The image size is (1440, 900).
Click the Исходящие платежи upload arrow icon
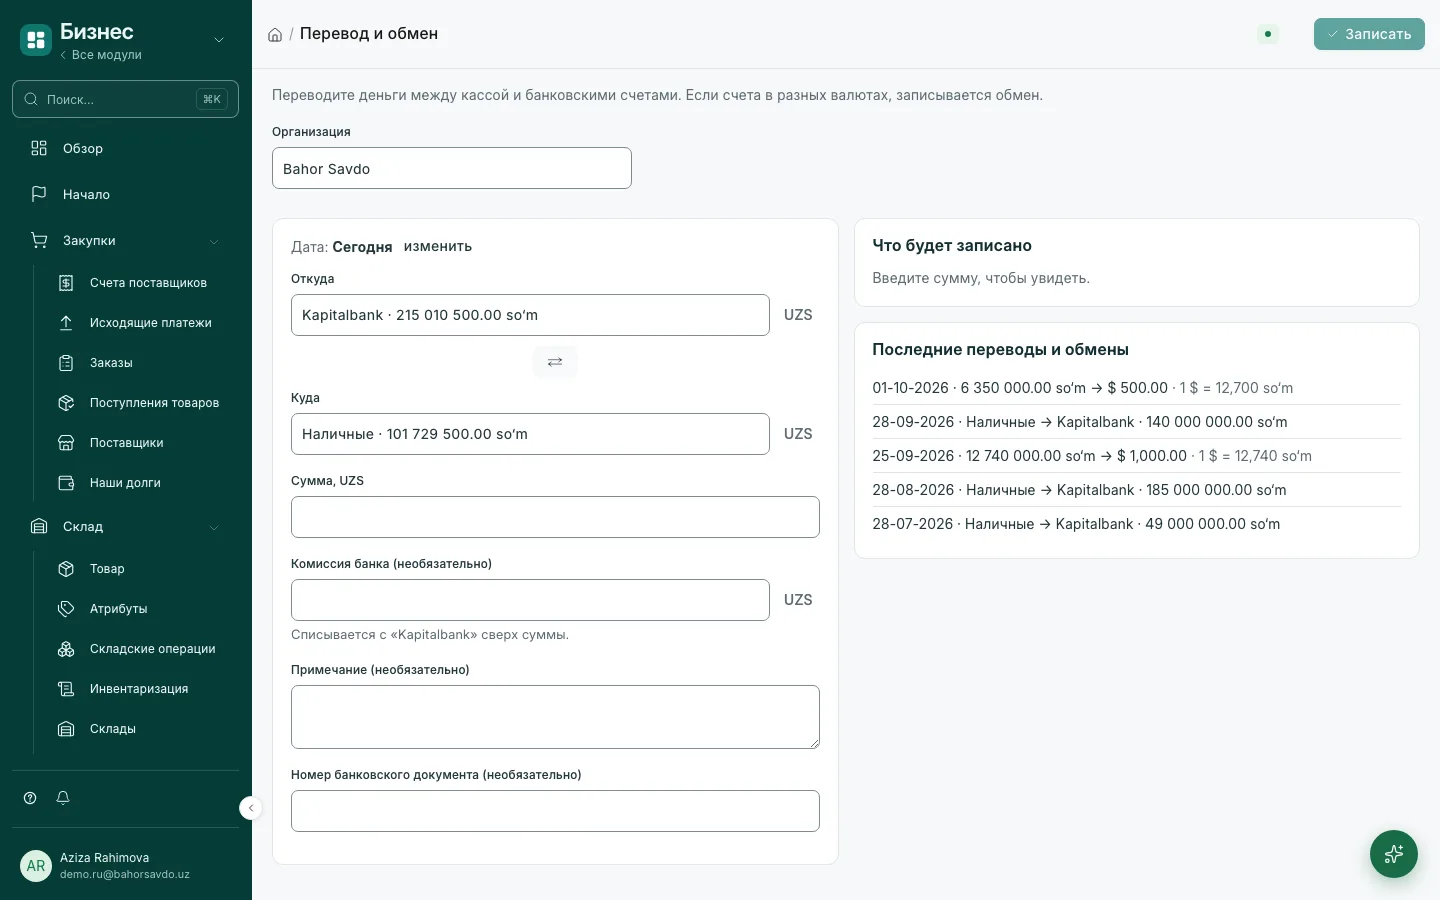tap(66, 323)
